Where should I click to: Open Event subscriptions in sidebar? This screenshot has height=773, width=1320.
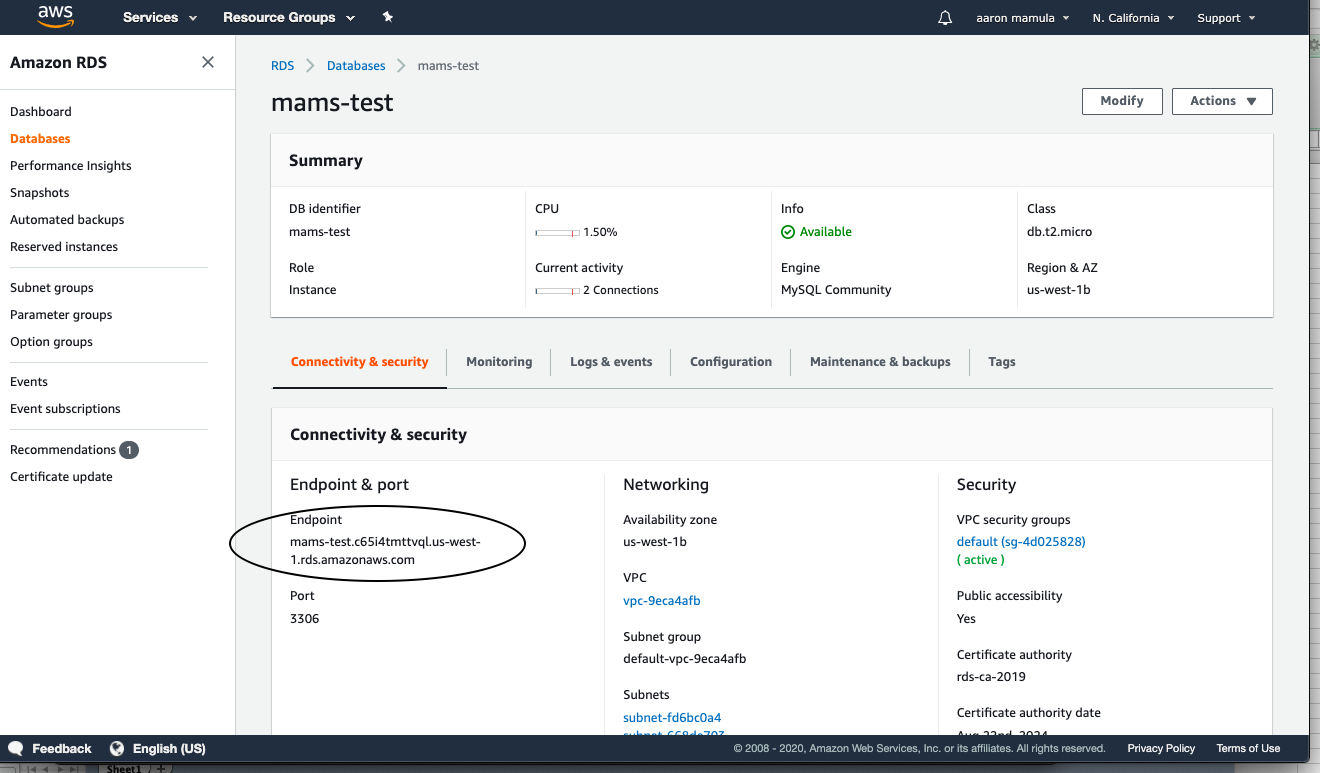click(x=65, y=409)
